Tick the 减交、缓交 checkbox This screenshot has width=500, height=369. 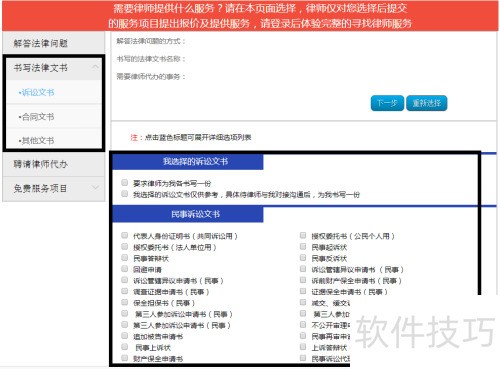pyautogui.click(x=303, y=302)
